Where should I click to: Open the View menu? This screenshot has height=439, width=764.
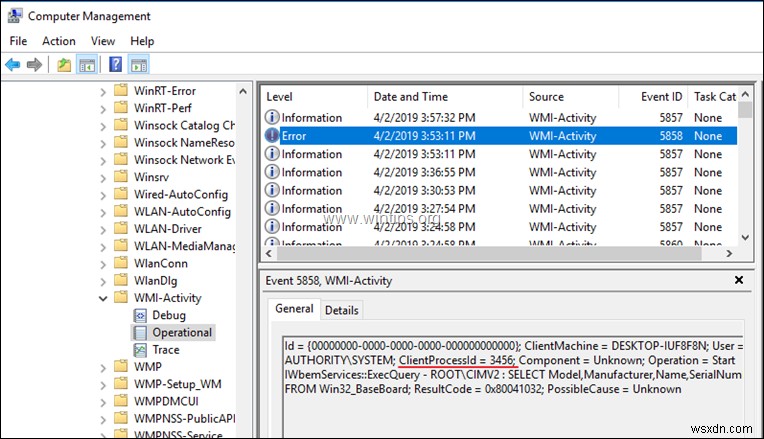[x=103, y=41]
